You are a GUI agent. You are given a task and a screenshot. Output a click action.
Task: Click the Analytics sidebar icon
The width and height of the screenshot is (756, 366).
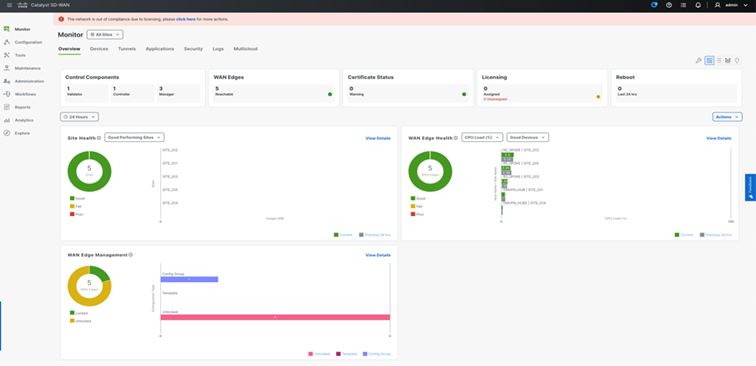[x=7, y=120]
